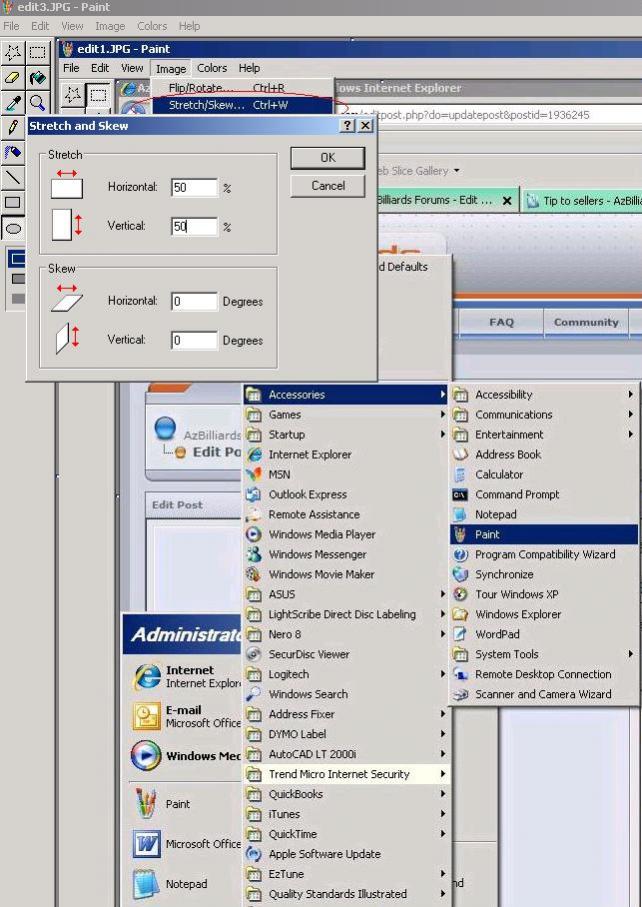
Task: Select the Magnifier tool
Action: [38, 103]
